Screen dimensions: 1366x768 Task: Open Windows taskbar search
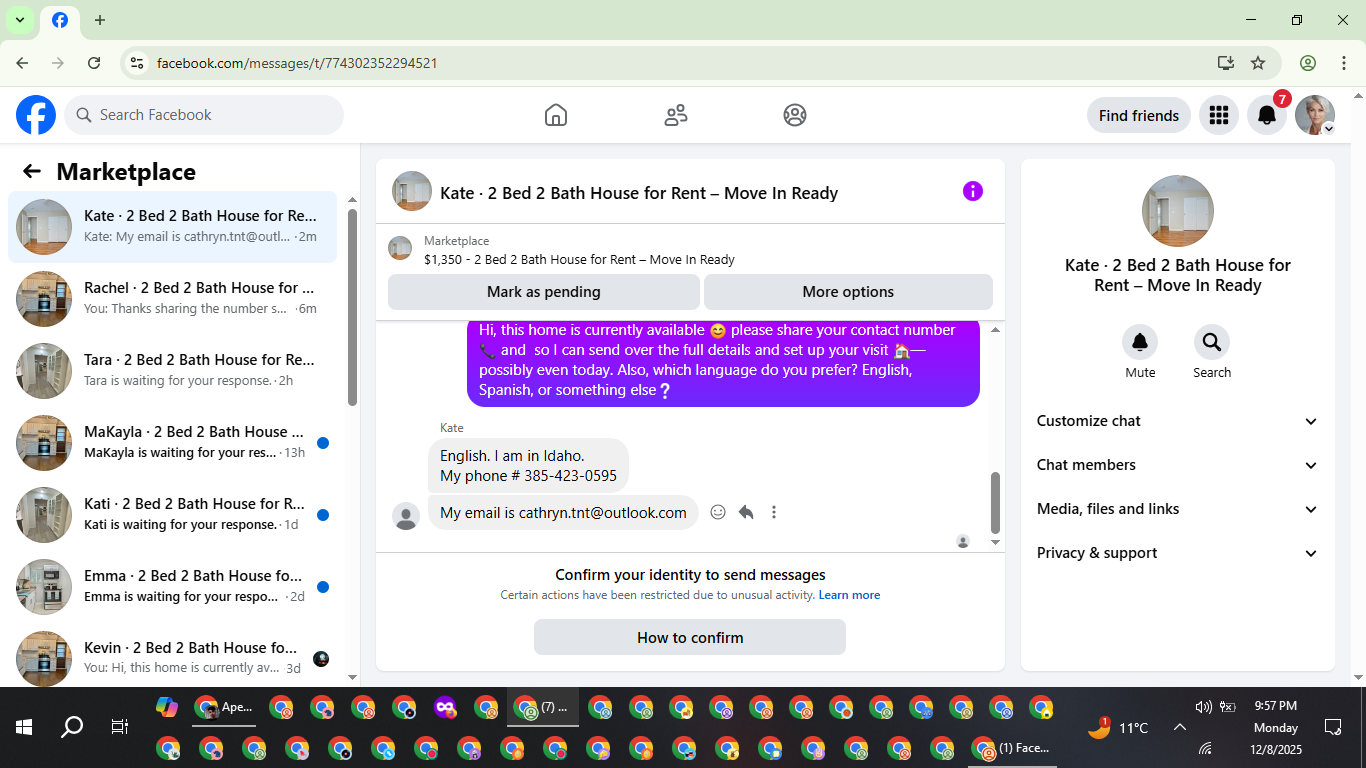(x=72, y=727)
